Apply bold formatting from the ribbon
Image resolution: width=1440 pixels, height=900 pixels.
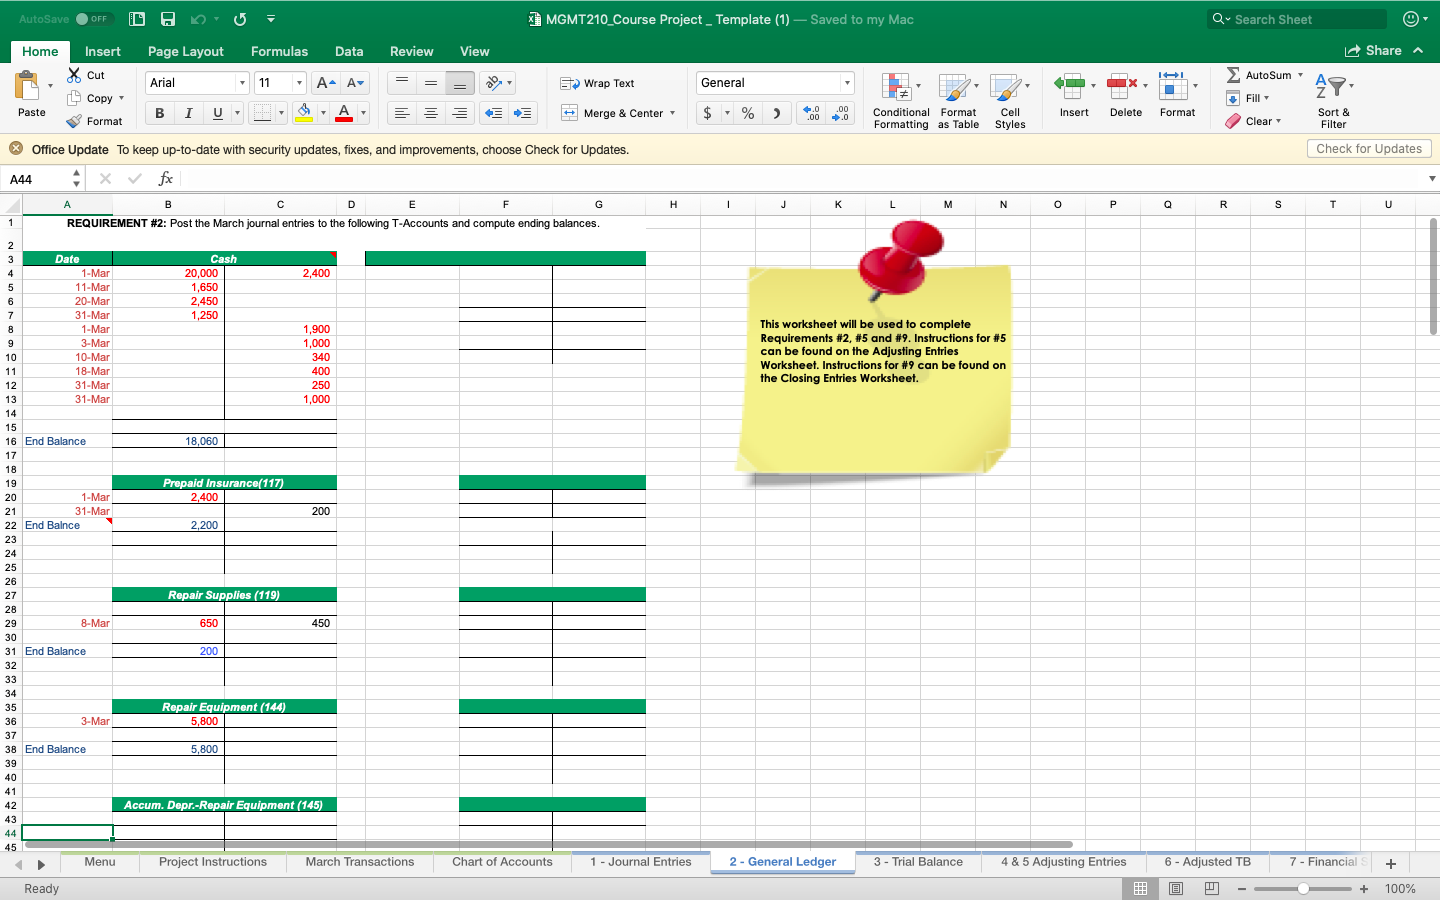(158, 113)
